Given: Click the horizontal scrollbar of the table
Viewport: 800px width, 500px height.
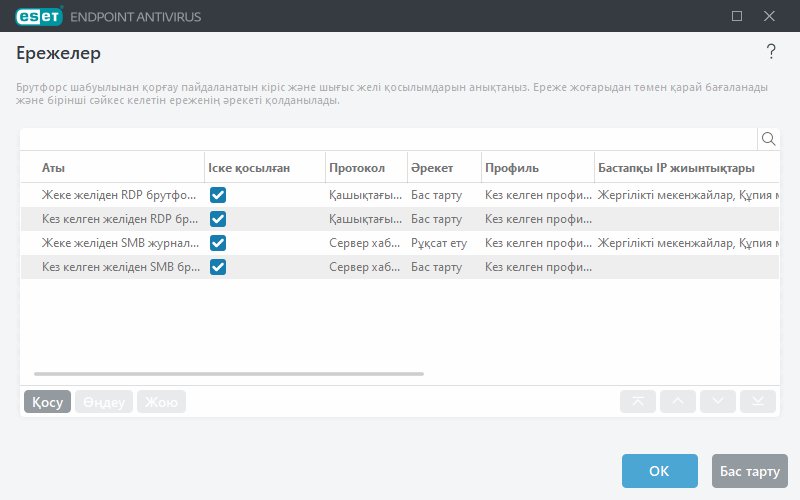Looking at the screenshot, I should coord(229,374).
